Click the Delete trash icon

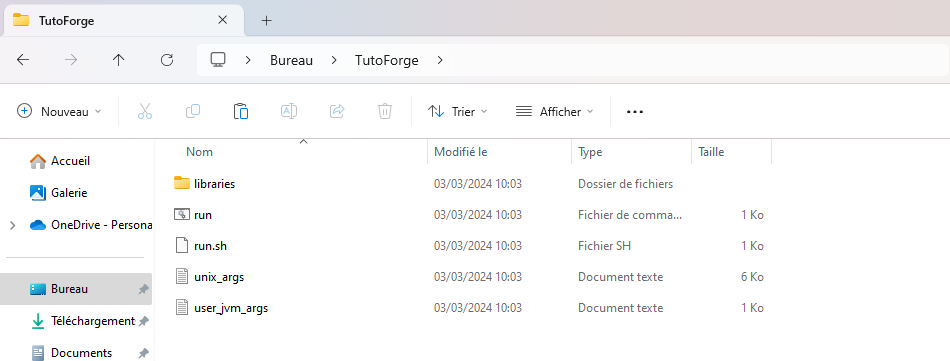385,111
